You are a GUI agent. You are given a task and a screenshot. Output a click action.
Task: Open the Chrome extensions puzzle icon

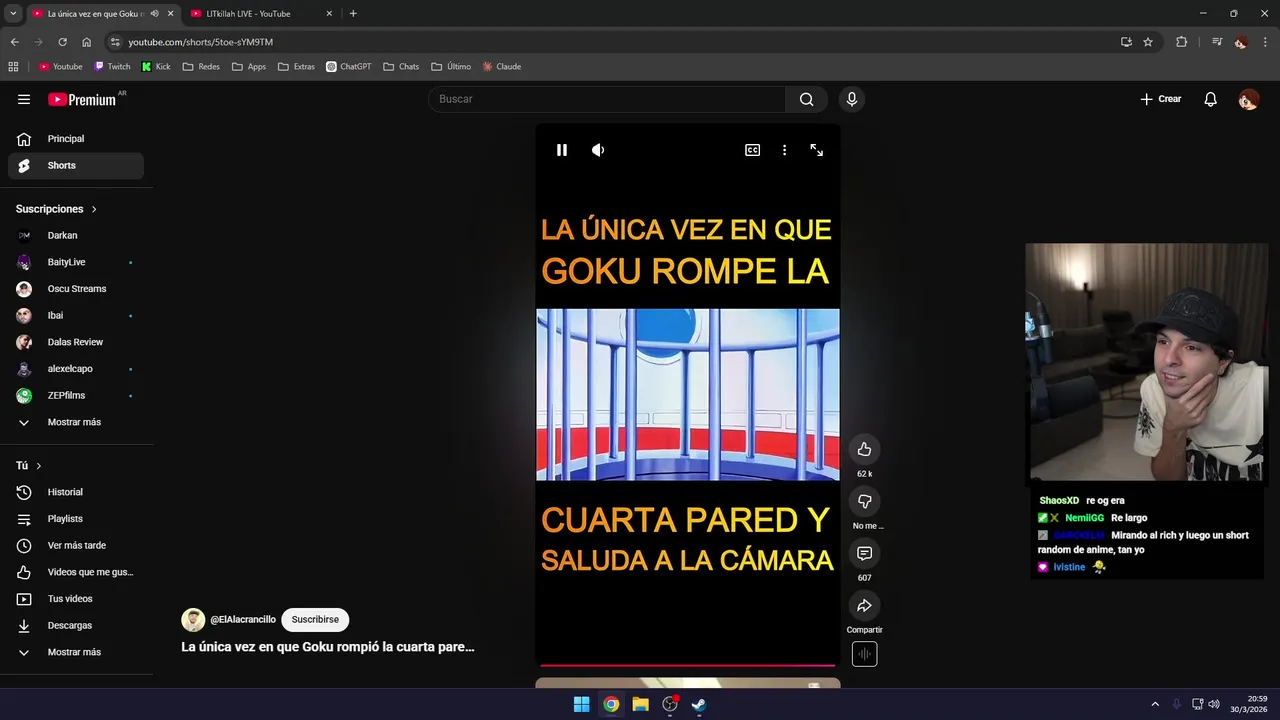tap(1181, 42)
